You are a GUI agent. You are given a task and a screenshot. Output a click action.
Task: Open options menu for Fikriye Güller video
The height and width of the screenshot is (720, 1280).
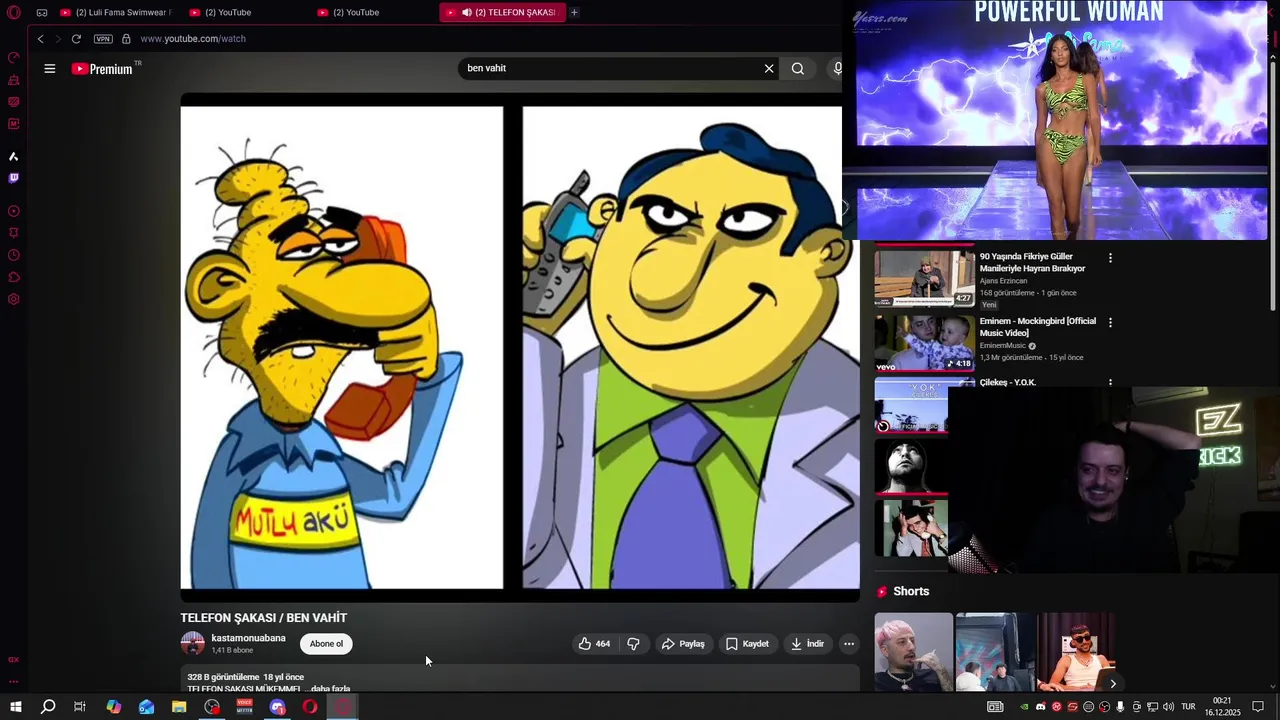coord(1110,258)
